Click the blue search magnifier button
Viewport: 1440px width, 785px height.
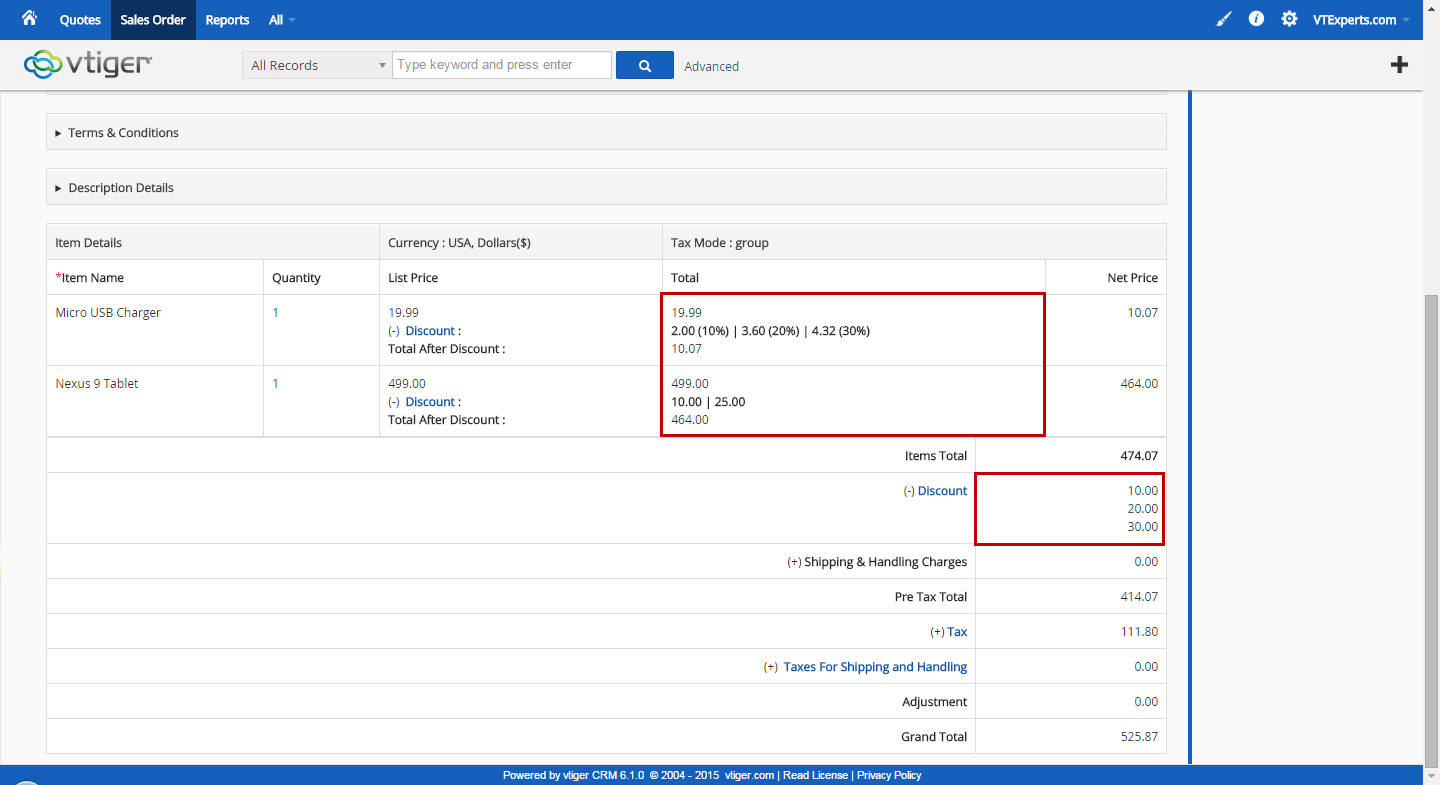point(645,65)
